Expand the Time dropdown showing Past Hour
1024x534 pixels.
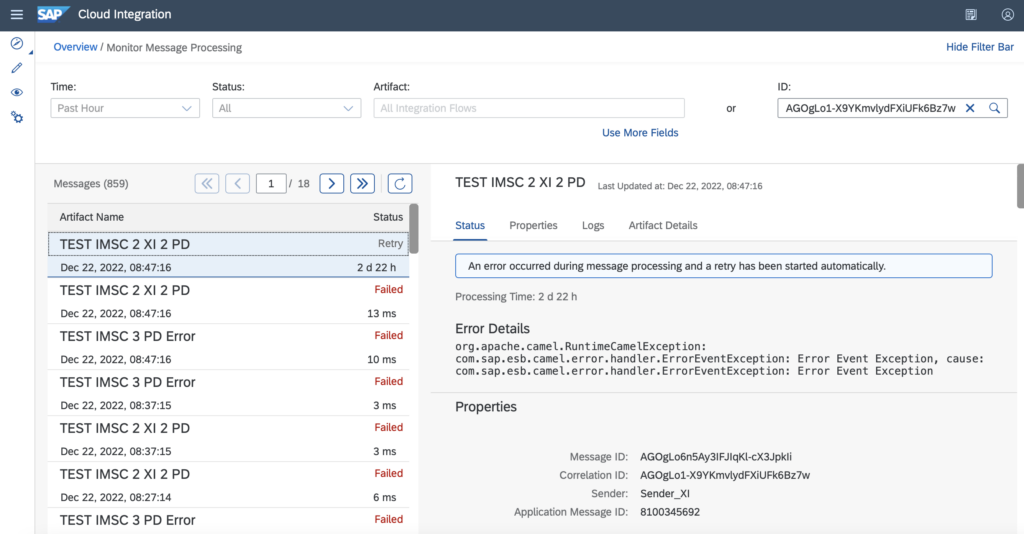point(125,108)
